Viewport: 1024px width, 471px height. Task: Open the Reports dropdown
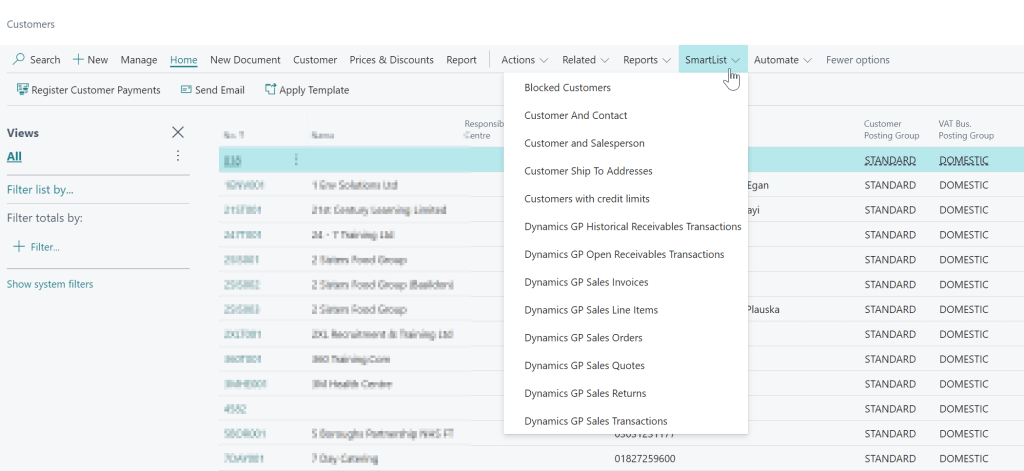click(646, 60)
